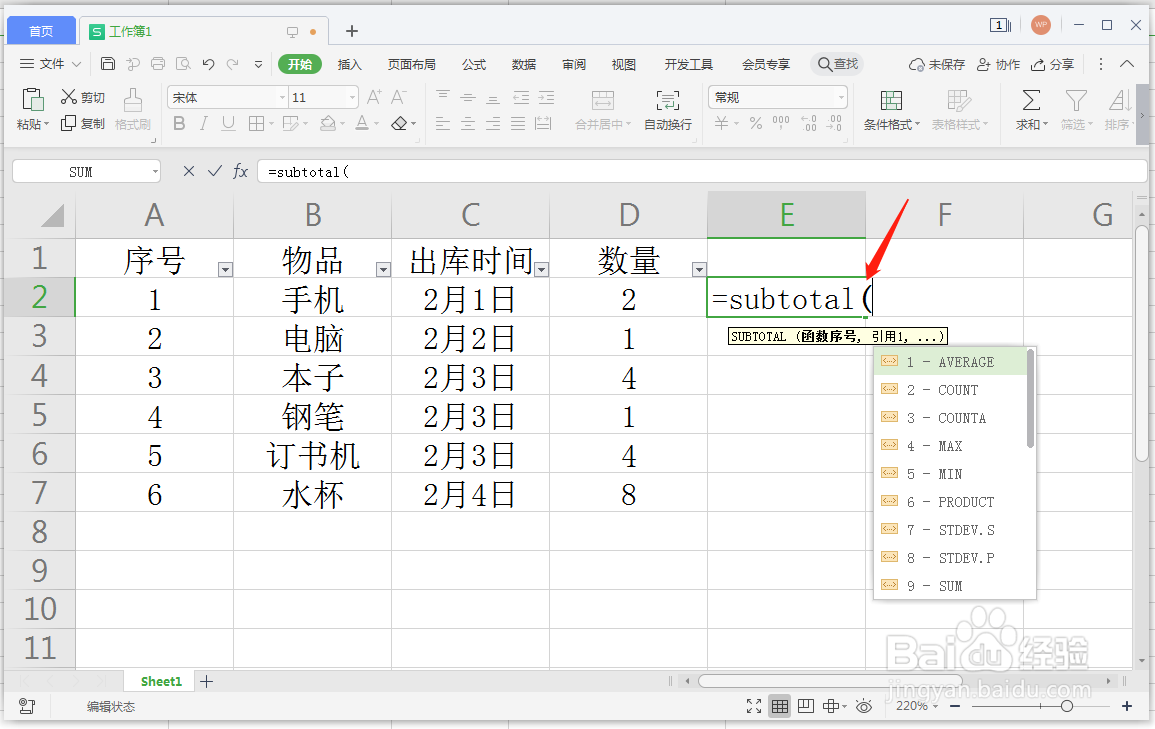This screenshot has width=1155, height=729.
Task: Toggle bold formatting
Action: [x=179, y=123]
